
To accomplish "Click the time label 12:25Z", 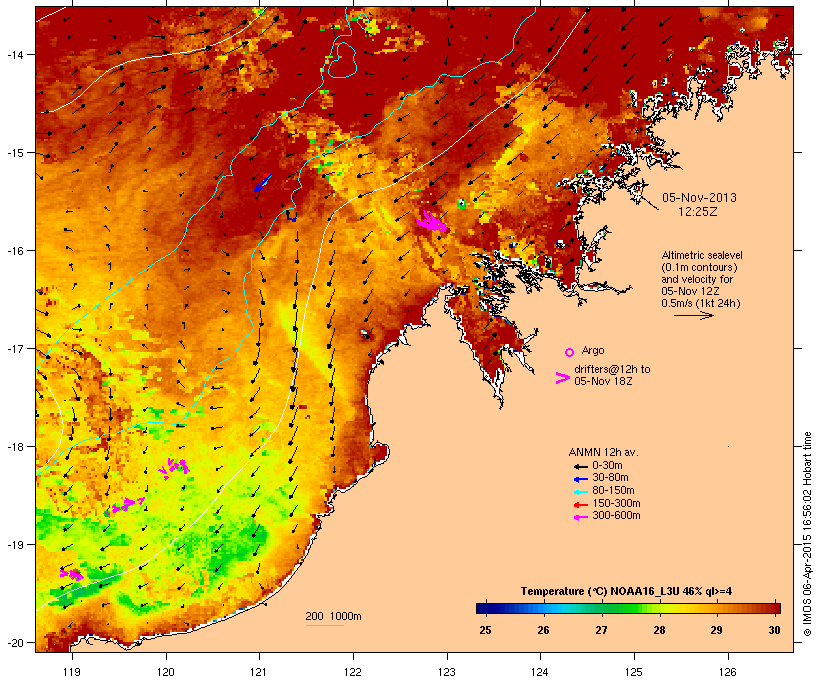I will (x=698, y=212).
